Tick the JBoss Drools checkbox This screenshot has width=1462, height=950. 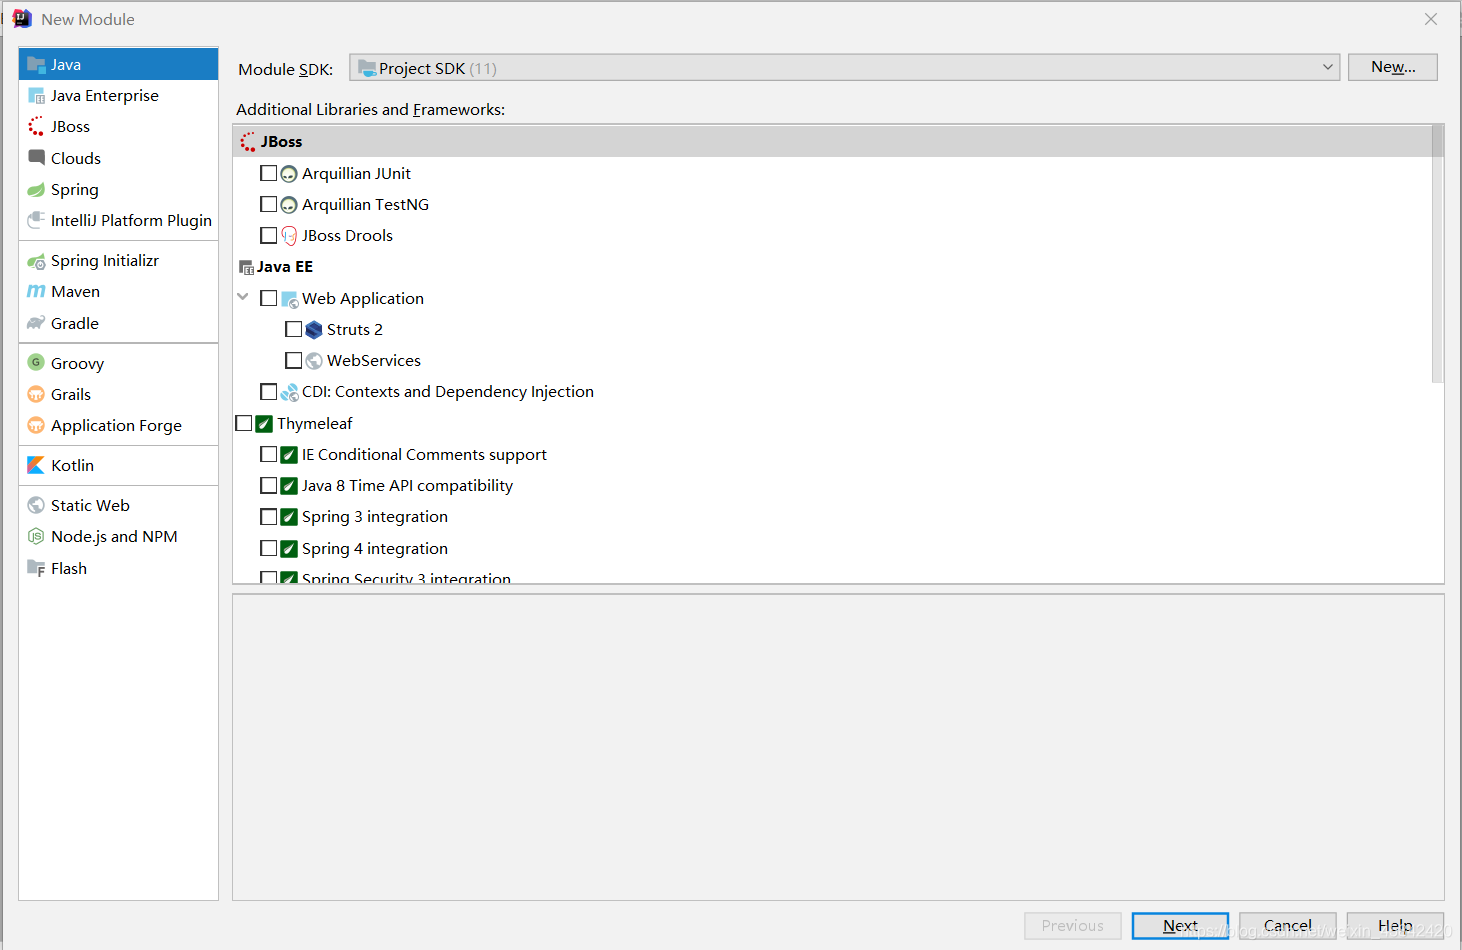[268, 235]
